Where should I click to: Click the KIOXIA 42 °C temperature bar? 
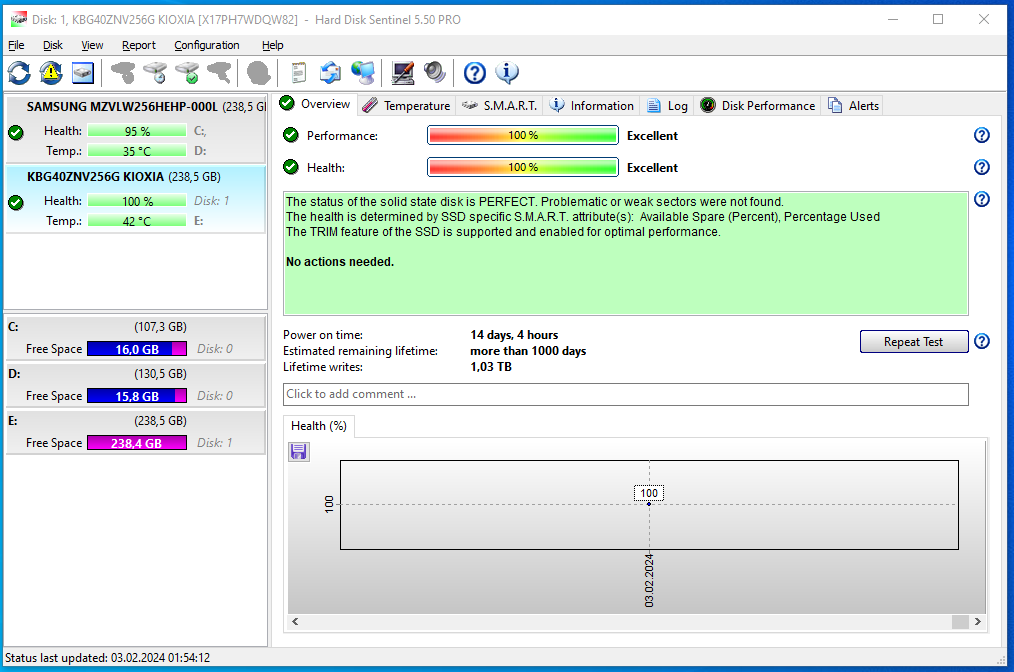click(137, 221)
